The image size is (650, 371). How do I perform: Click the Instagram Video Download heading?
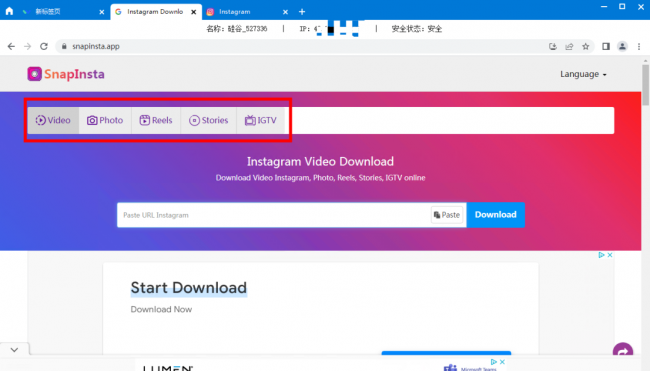320,161
